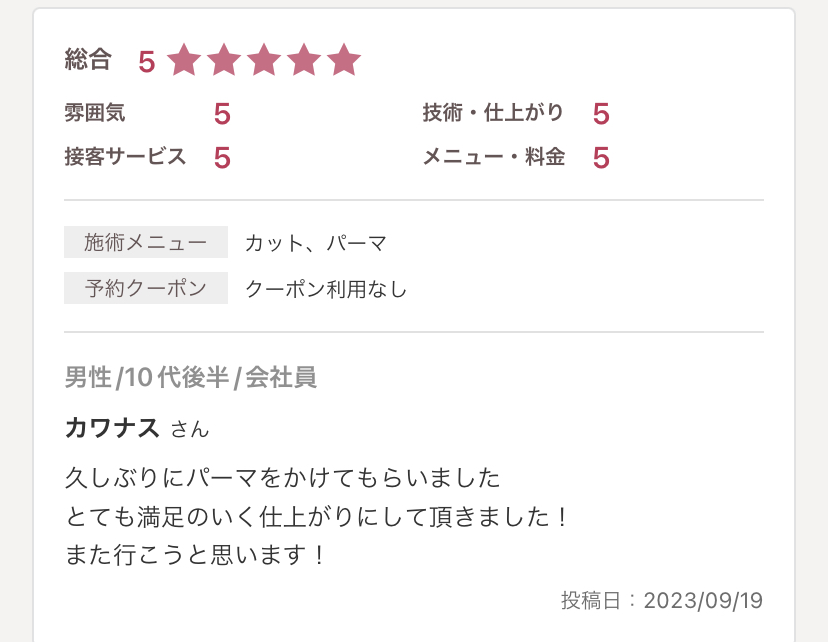Click the posting date 2023/09/19

click(x=703, y=600)
